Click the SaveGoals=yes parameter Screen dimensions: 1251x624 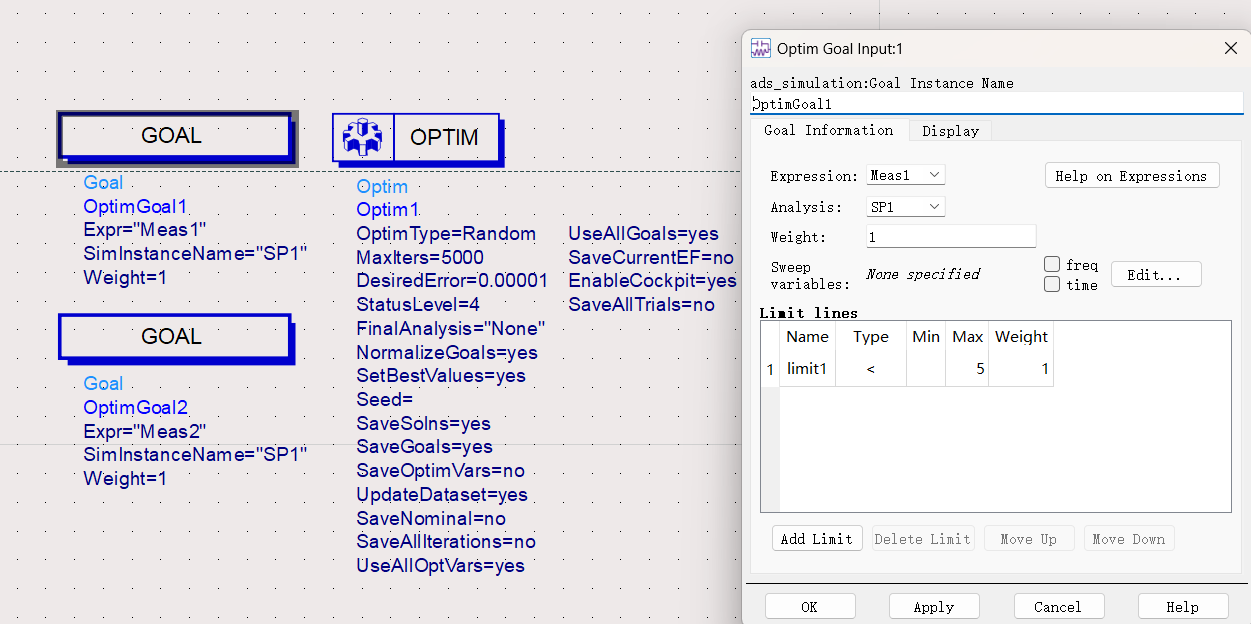point(425,447)
